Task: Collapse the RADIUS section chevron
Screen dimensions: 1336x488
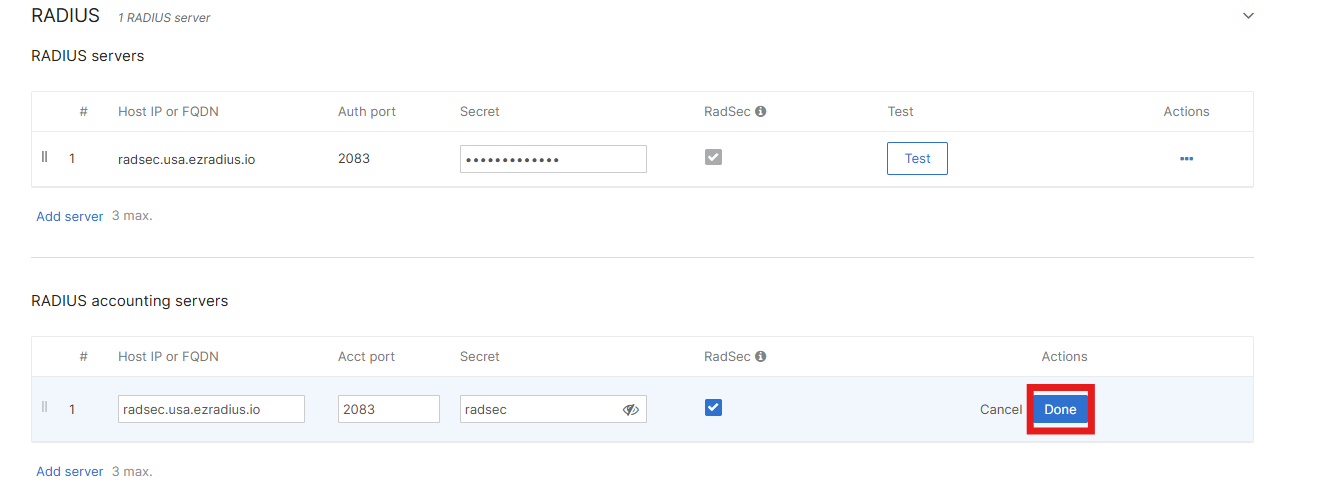Action: coord(1247,16)
